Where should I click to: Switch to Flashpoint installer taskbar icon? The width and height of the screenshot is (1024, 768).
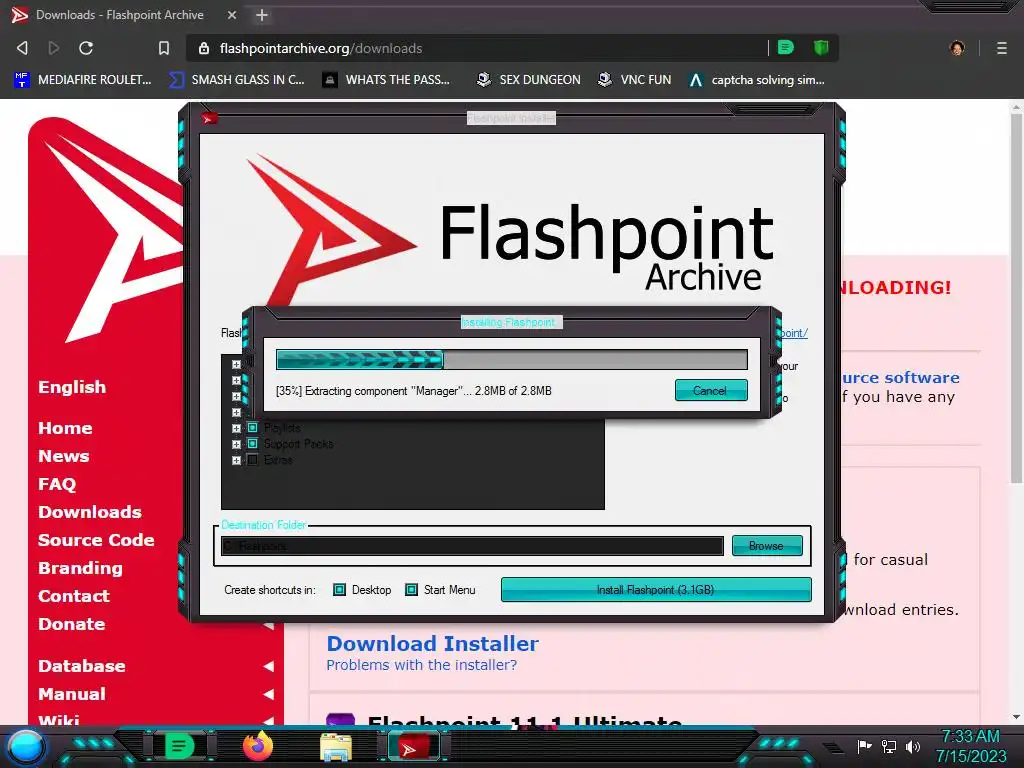click(415, 746)
